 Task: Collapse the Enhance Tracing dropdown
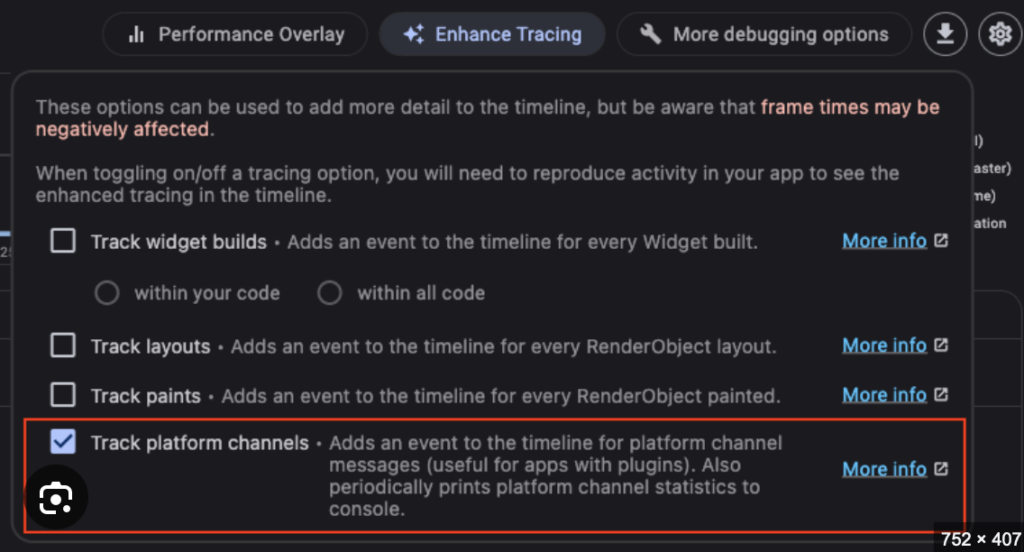[x=492, y=35]
